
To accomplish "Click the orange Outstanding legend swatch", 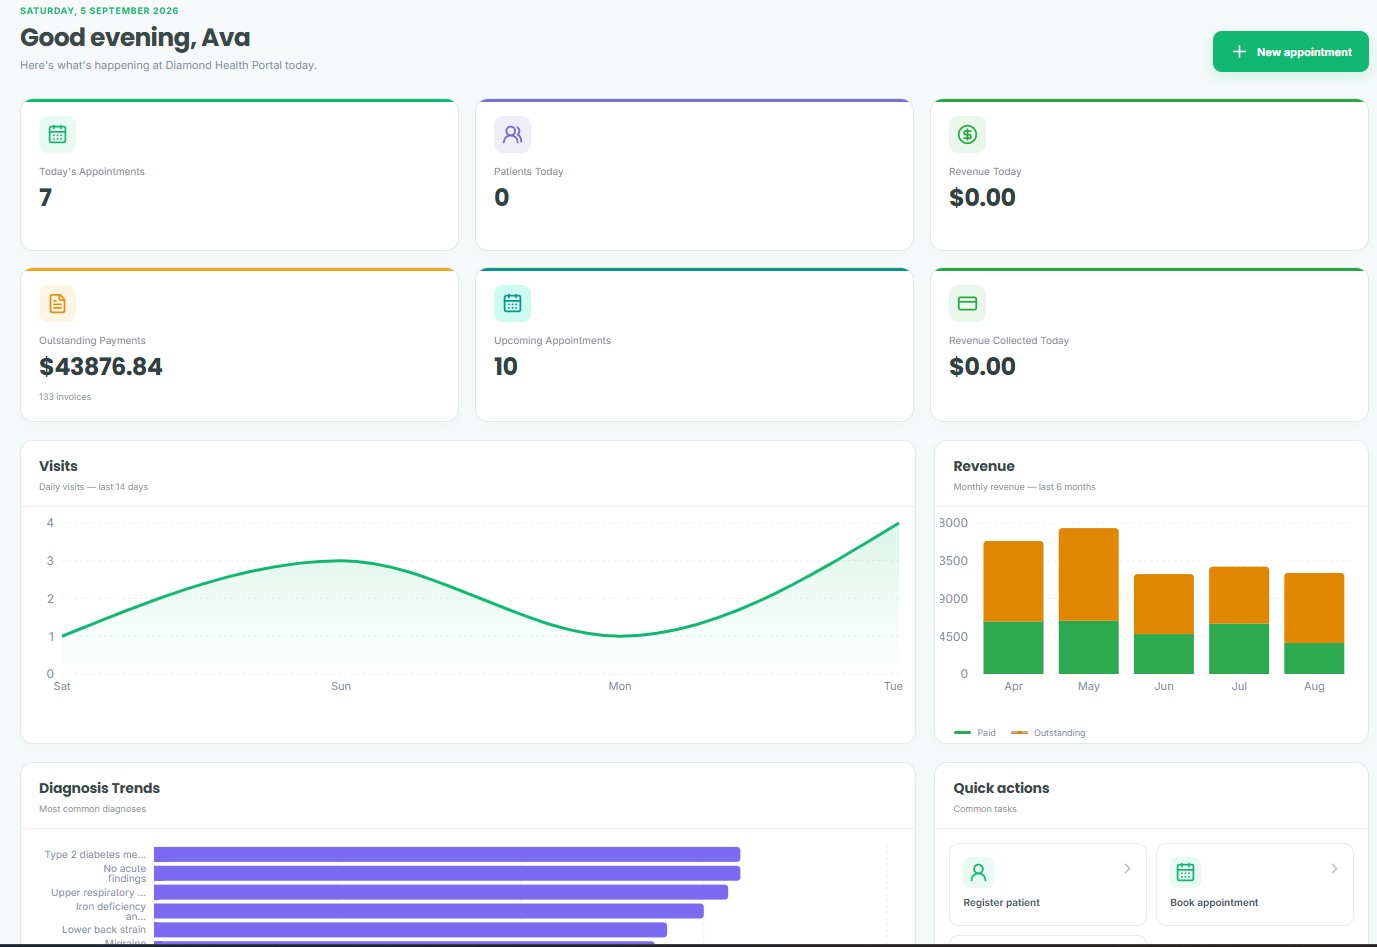I will [x=1019, y=733].
